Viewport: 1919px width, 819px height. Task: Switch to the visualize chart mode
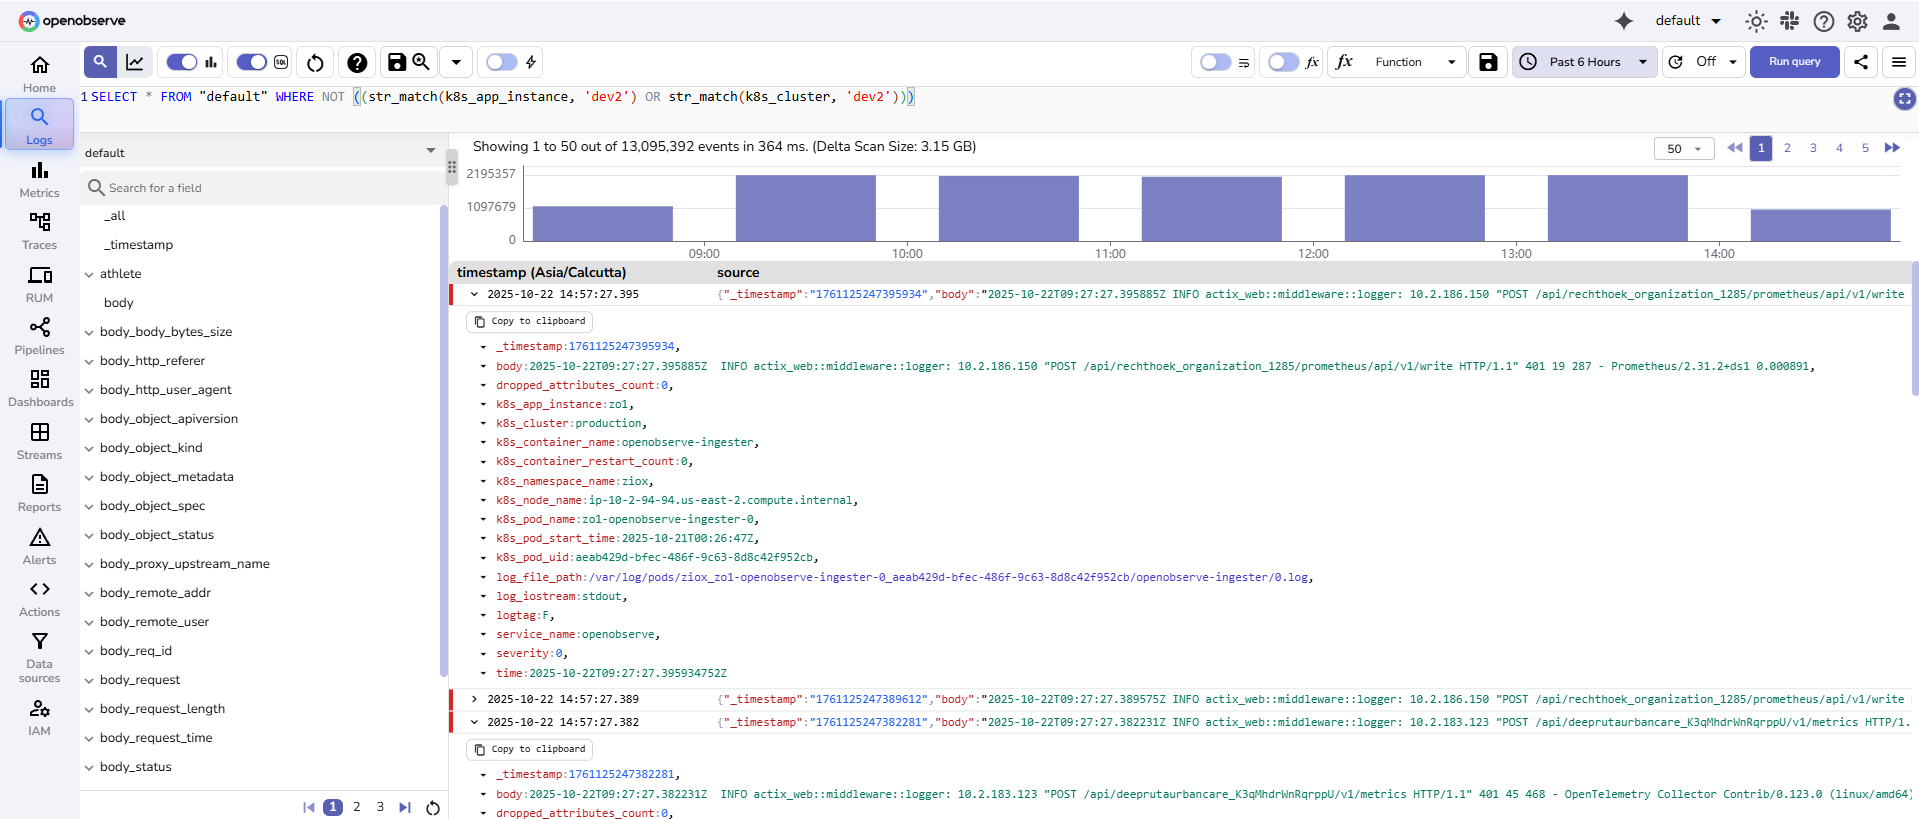(x=135, y=62)
